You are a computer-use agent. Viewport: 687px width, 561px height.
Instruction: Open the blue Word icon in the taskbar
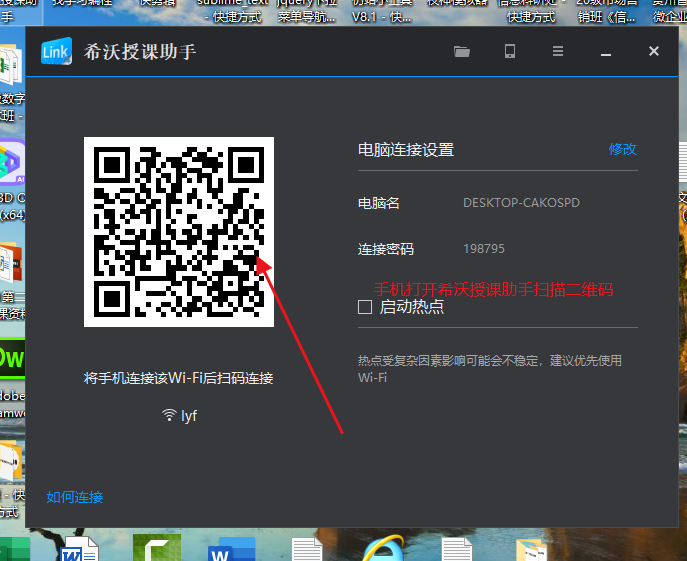coord(231,549)
